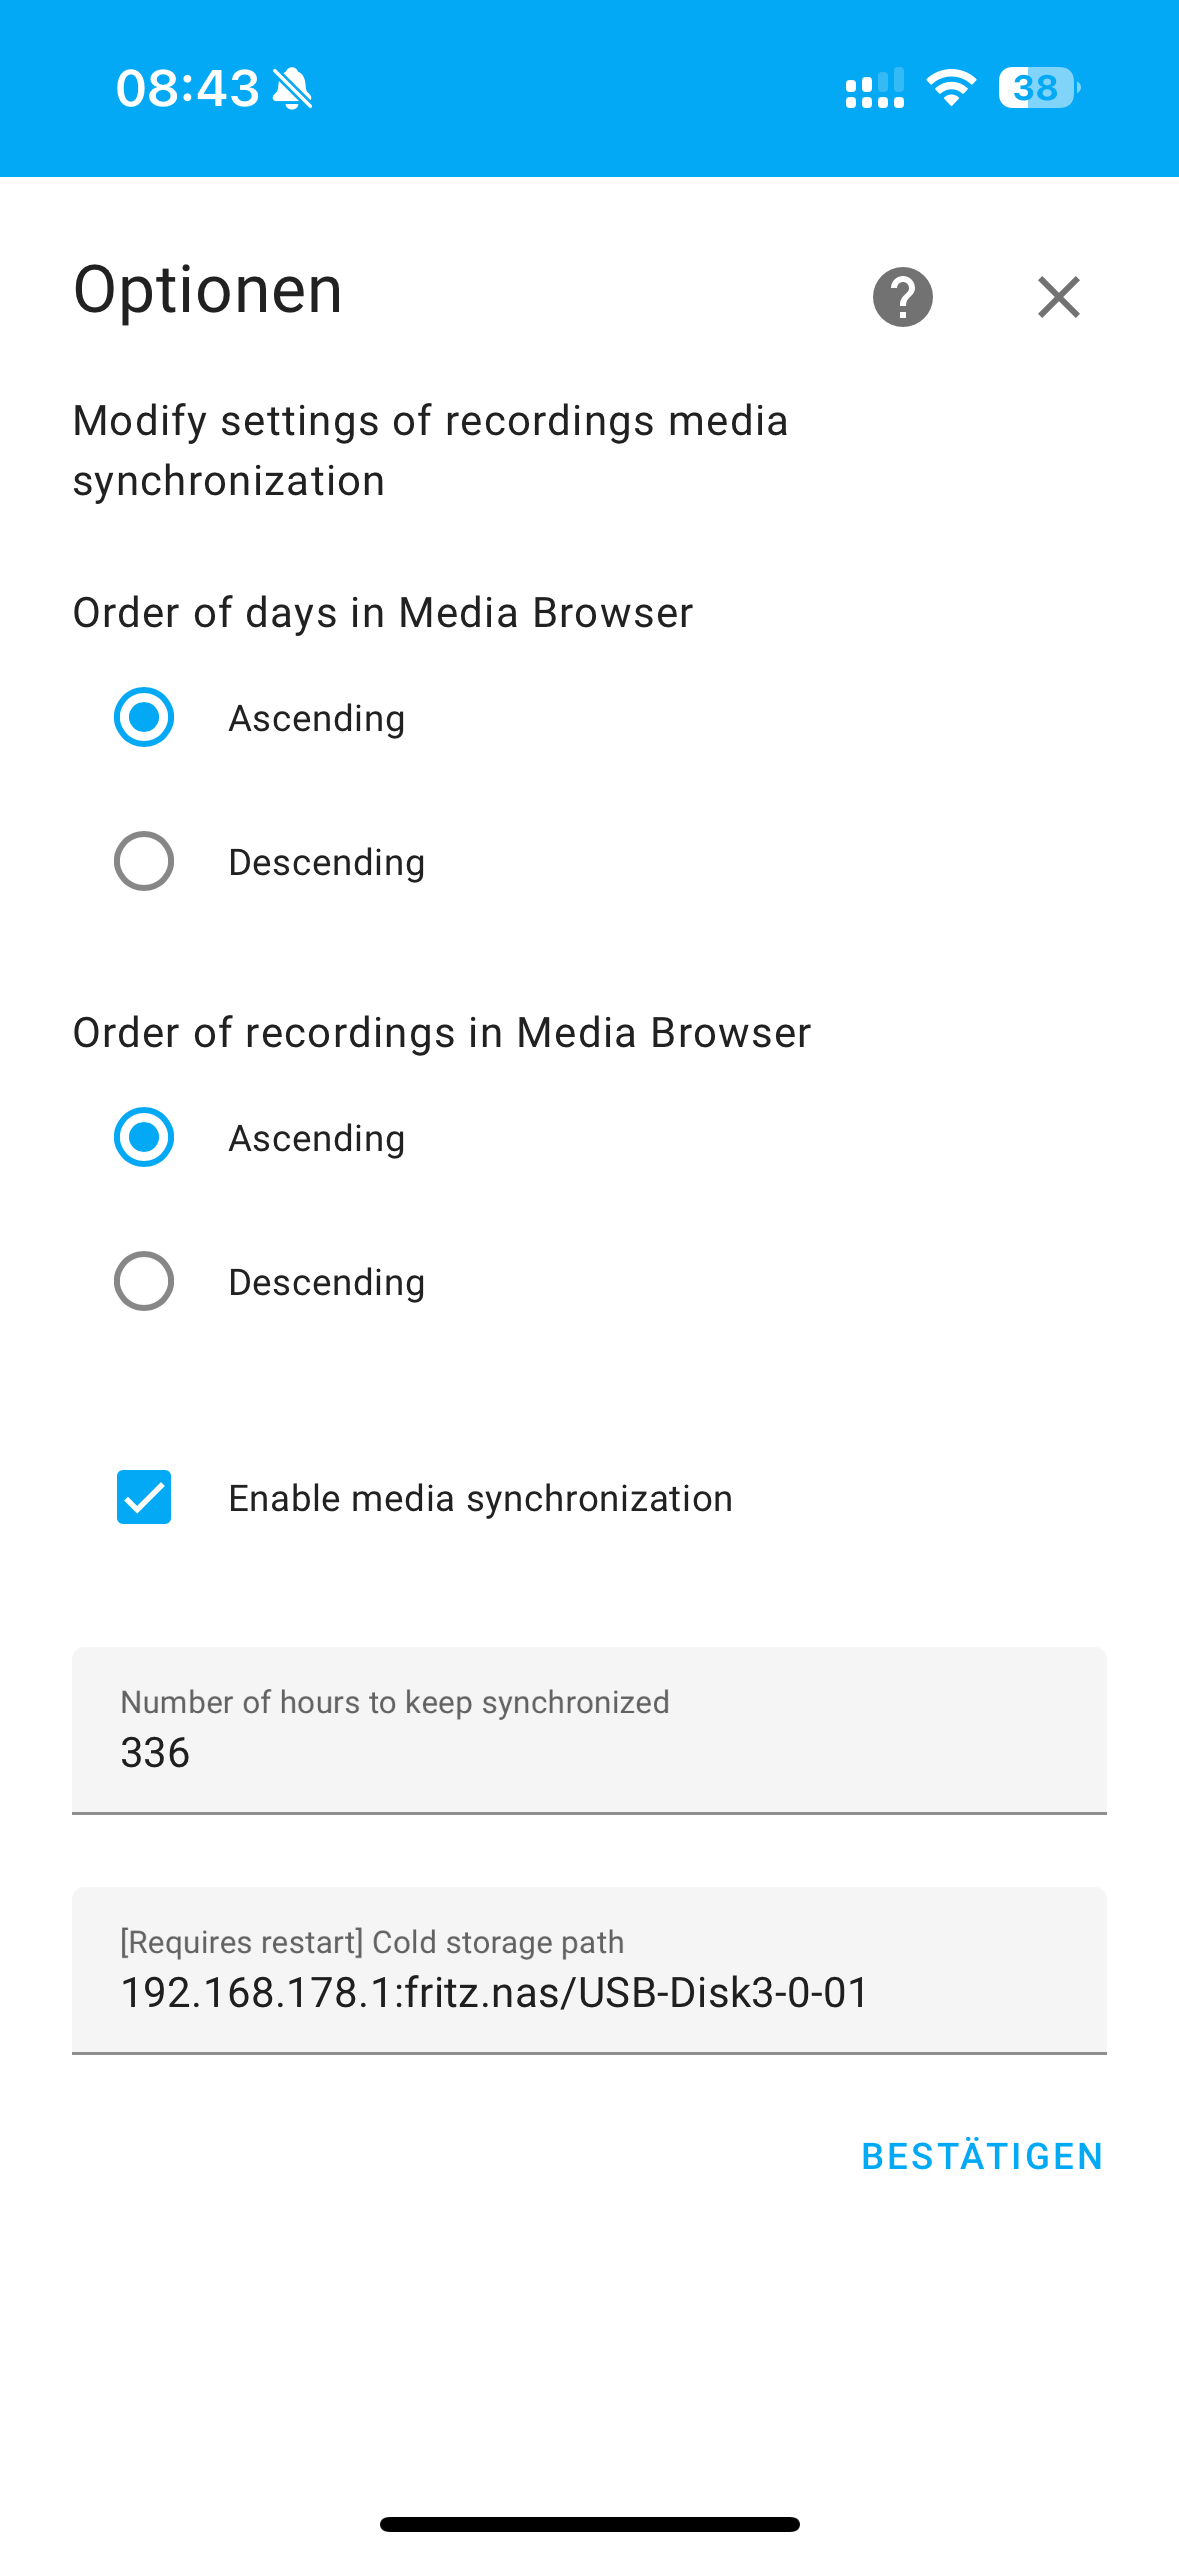Tap the silent bell icon in status bar
The width and height of the screenshot is (1179, 2556).
point(293,89)
